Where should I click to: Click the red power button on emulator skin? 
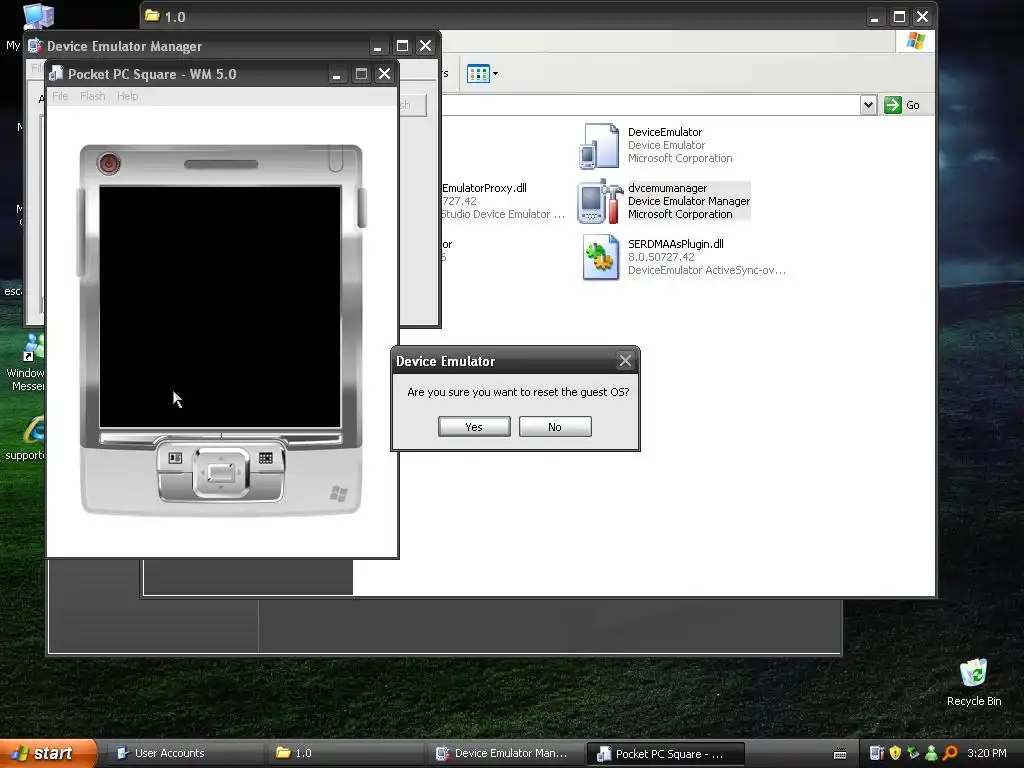coord(109,163)
